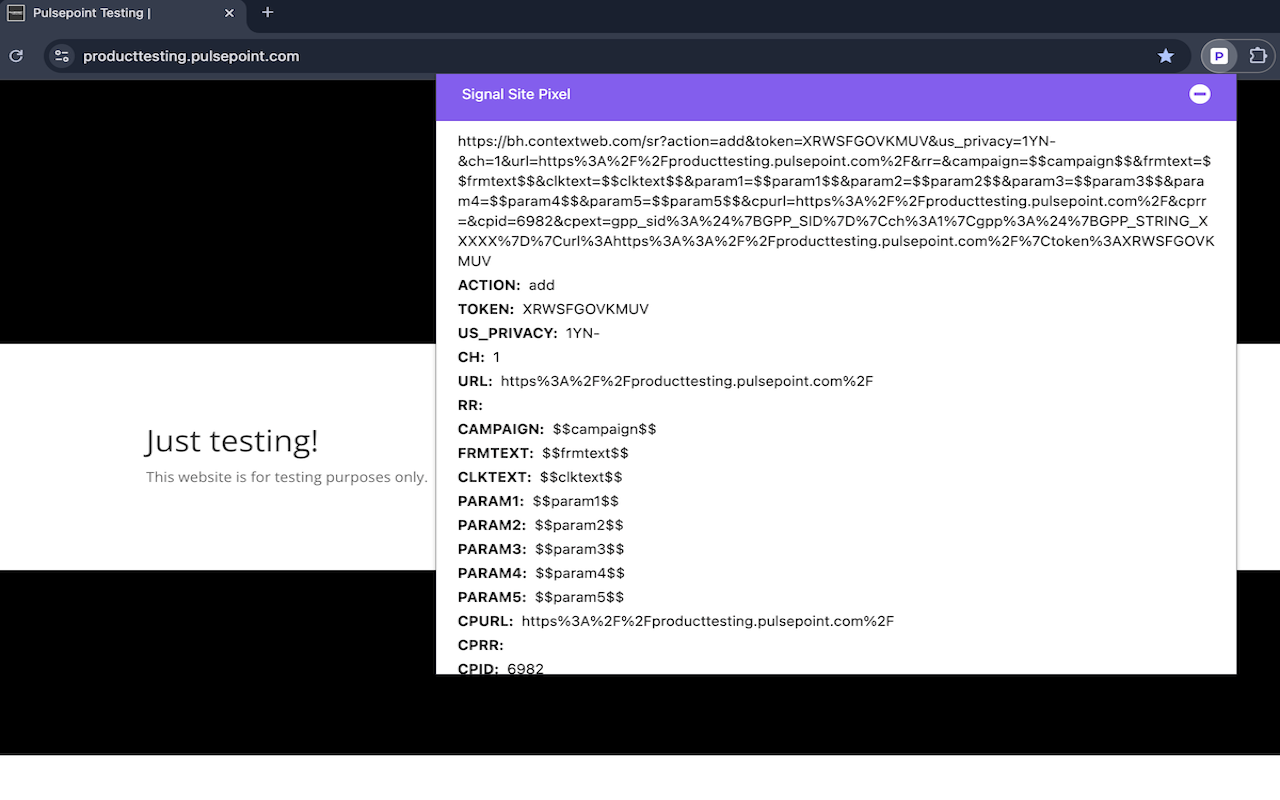
Task: Click the Pulsepoint Testing tab favicon
Action: [x=16, y=13]
